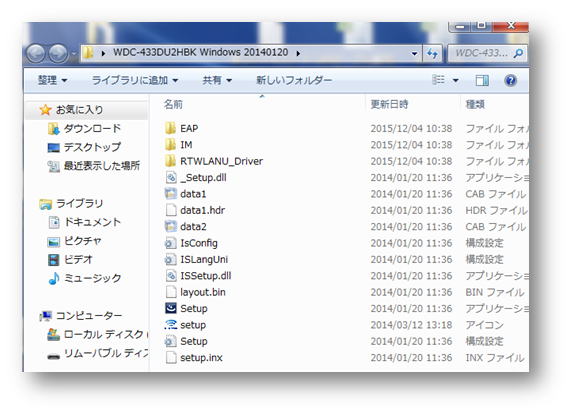Screen dimensions: 571x414
Task: Open ミュージック library
Action: [x=92, y=278]
